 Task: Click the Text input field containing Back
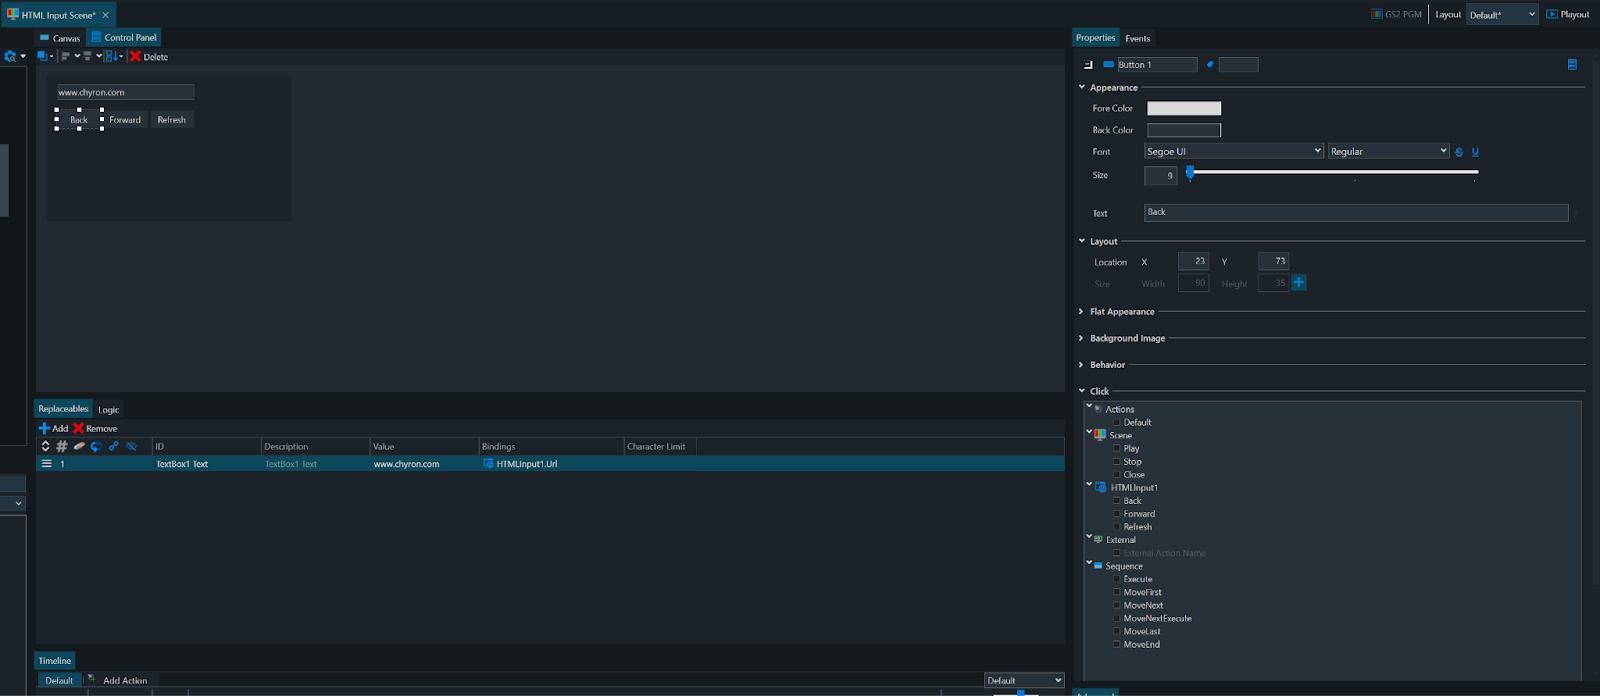(x=1355, y=213)
